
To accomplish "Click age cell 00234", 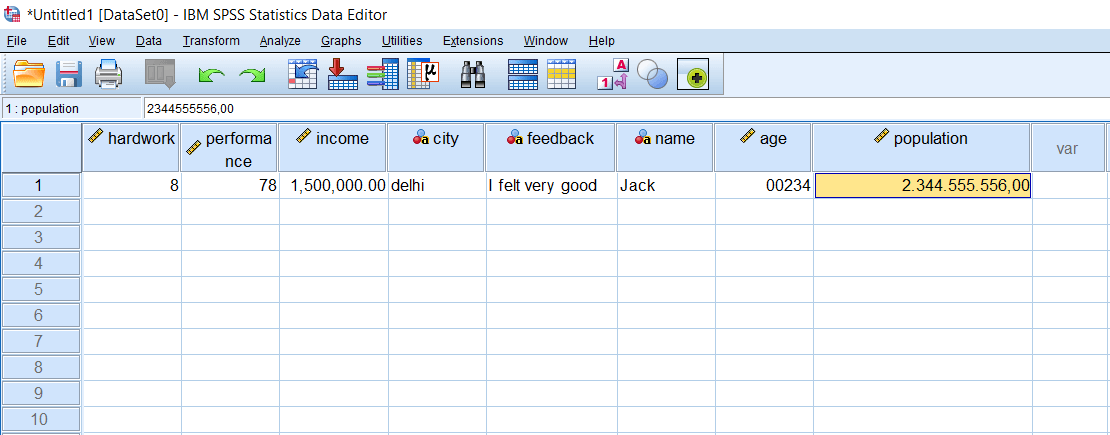I will 763,186.
